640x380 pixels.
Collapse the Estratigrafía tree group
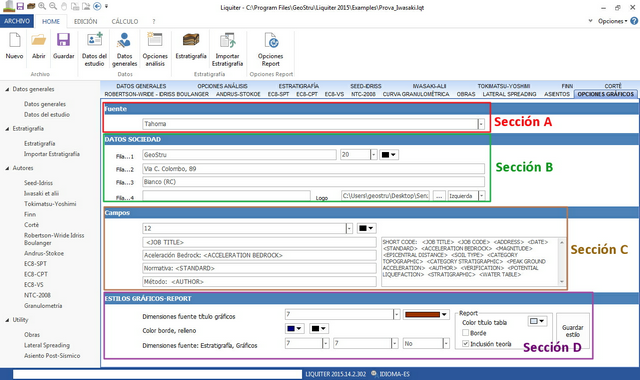coord(7,129)
